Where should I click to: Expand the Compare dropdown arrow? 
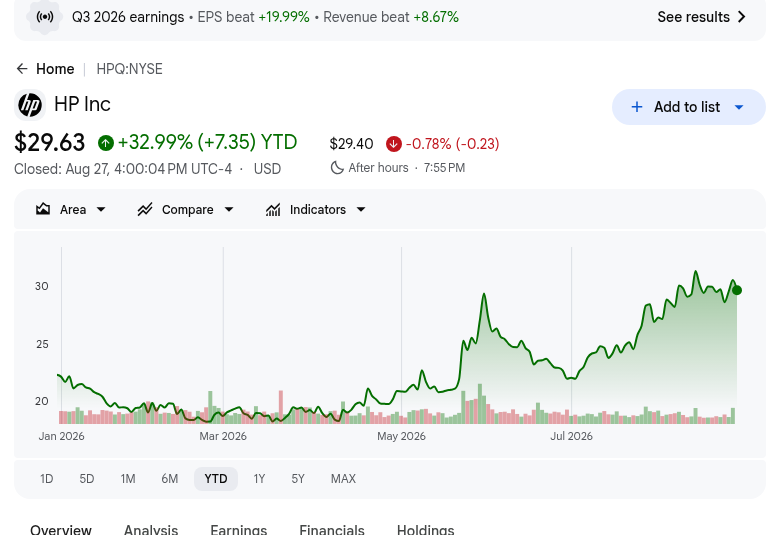tap(229, 210)
